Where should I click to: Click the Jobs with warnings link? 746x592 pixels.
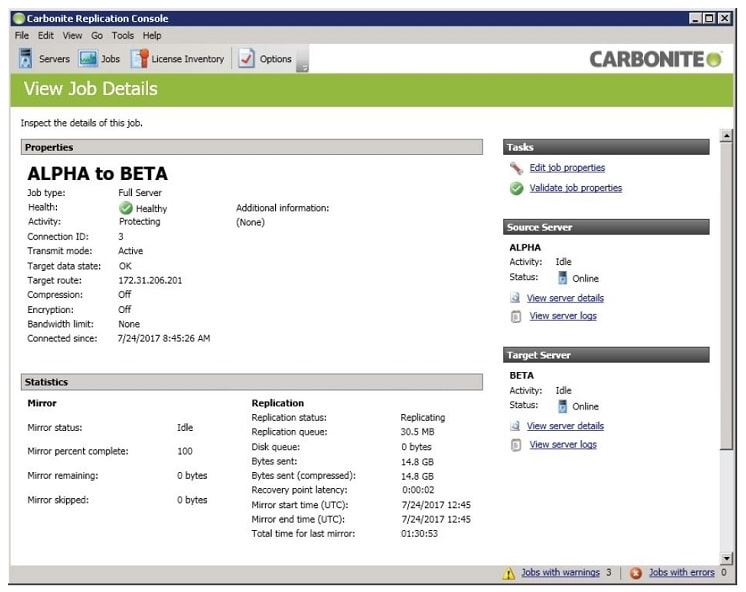pyautogui.click(x=560, y=573)
